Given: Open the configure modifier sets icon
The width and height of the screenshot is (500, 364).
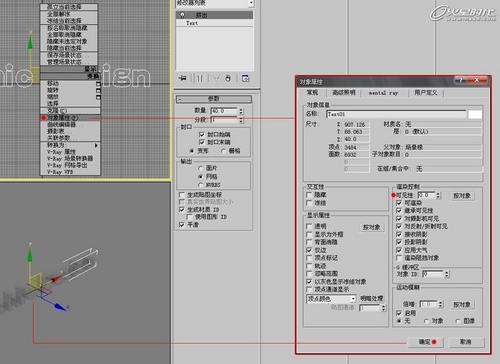Looking at the screenshot, I should [x=246, y=78].
